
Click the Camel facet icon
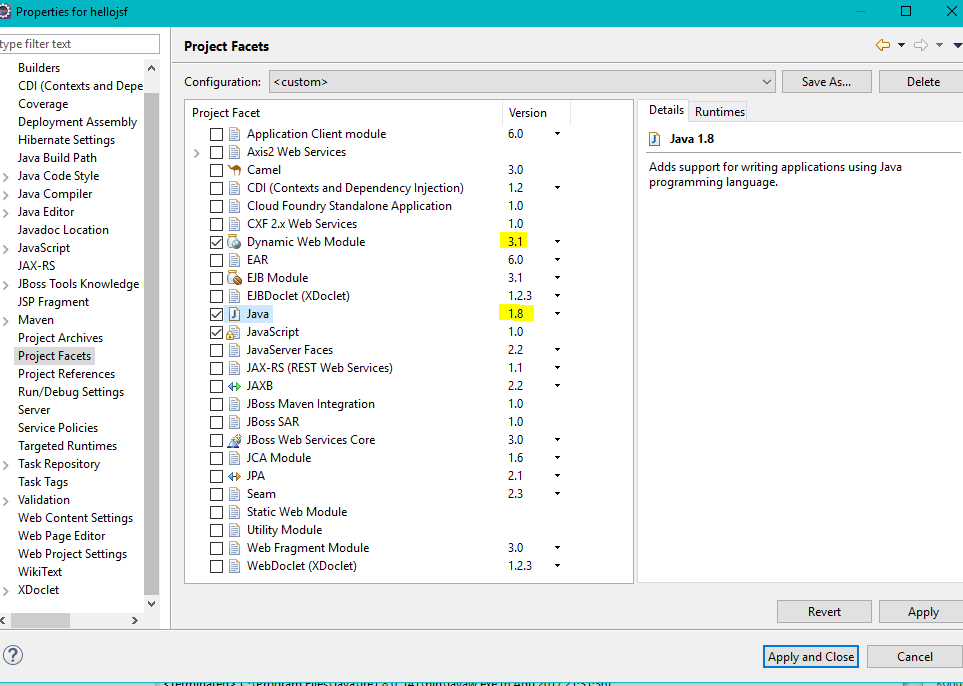(x=234, y=170)
